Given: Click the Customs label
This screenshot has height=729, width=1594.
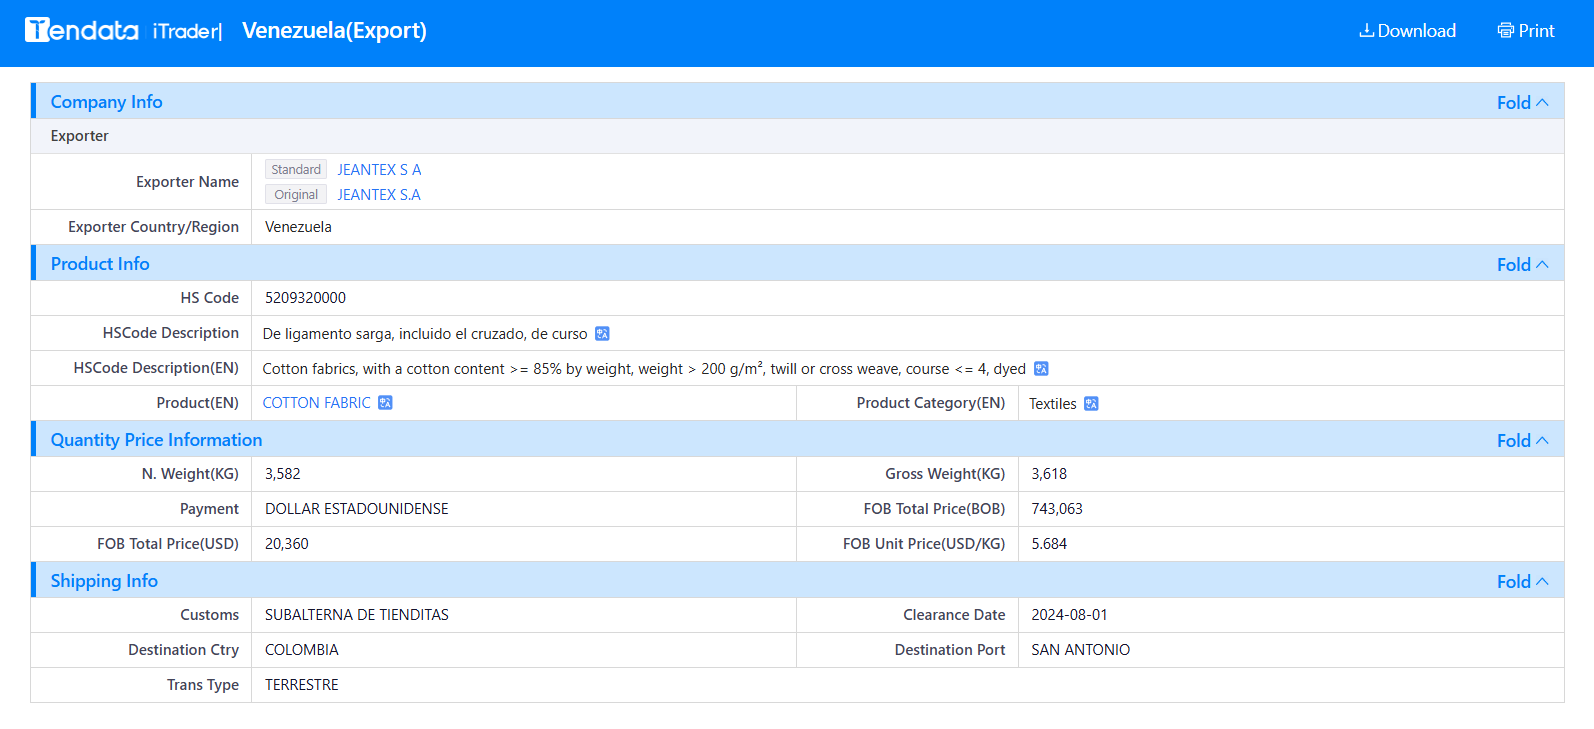Looking at the screenshot, I should point(209,615).
